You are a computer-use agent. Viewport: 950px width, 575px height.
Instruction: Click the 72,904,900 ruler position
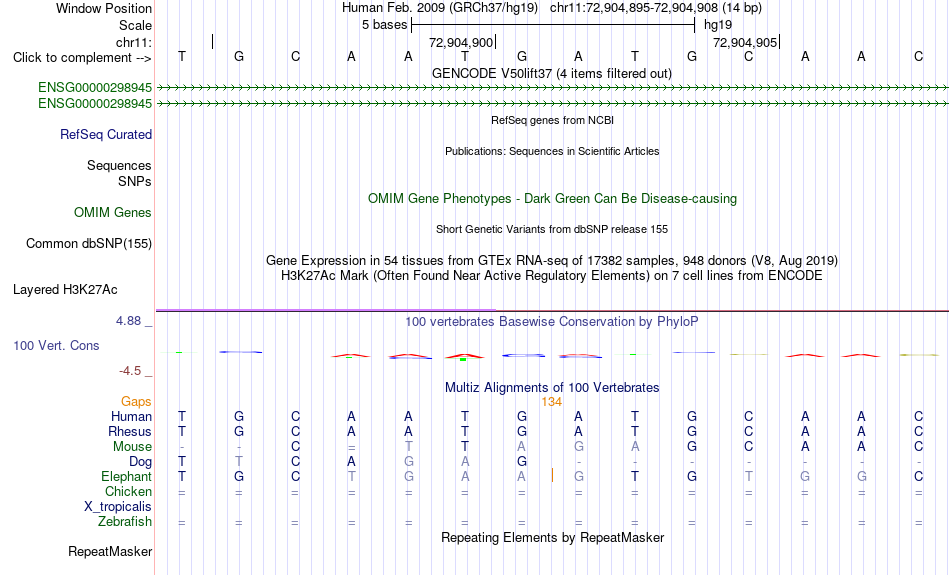(x=461, y=42)
